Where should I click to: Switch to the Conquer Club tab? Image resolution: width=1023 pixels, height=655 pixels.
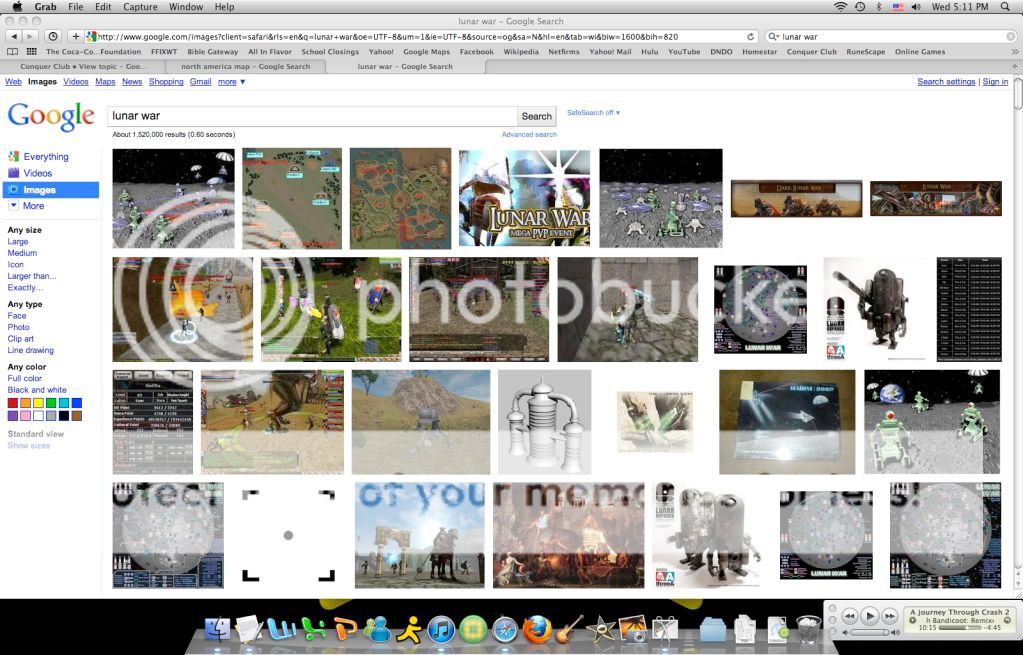pos(84,66)
